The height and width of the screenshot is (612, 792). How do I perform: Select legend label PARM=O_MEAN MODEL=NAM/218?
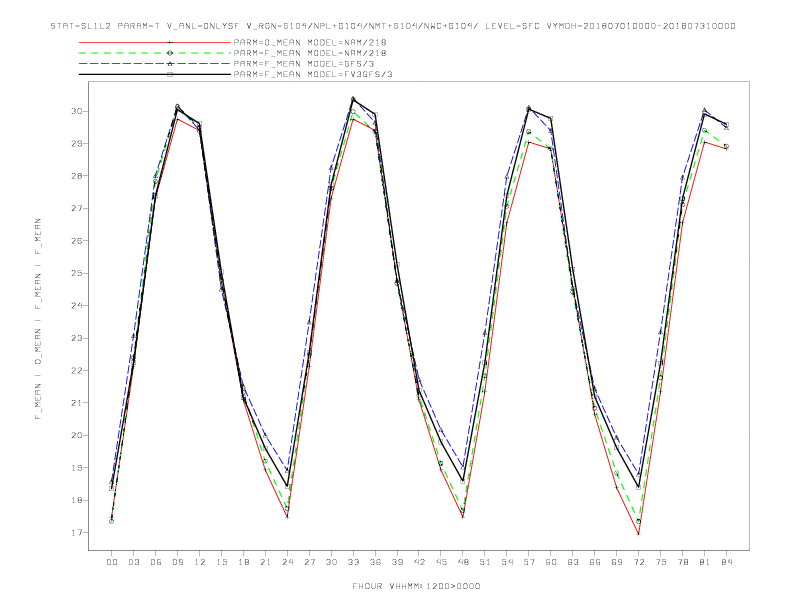[x=310, y=42]
